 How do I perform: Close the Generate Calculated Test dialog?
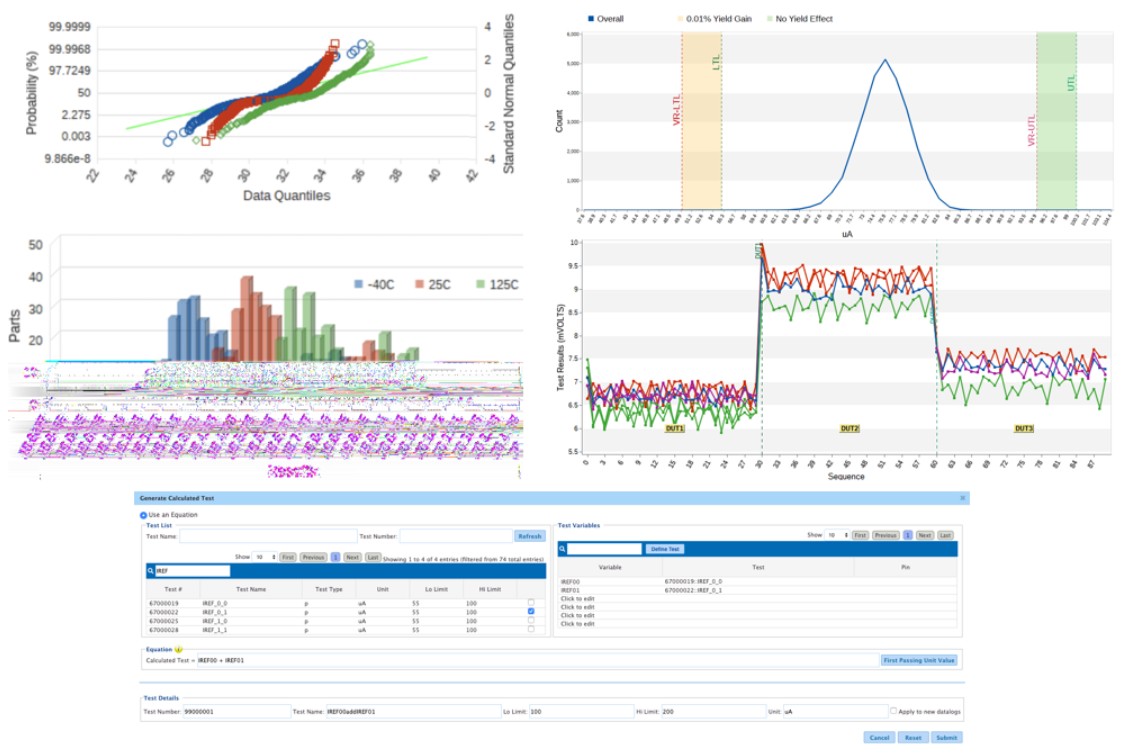click(x=963, y=497)
